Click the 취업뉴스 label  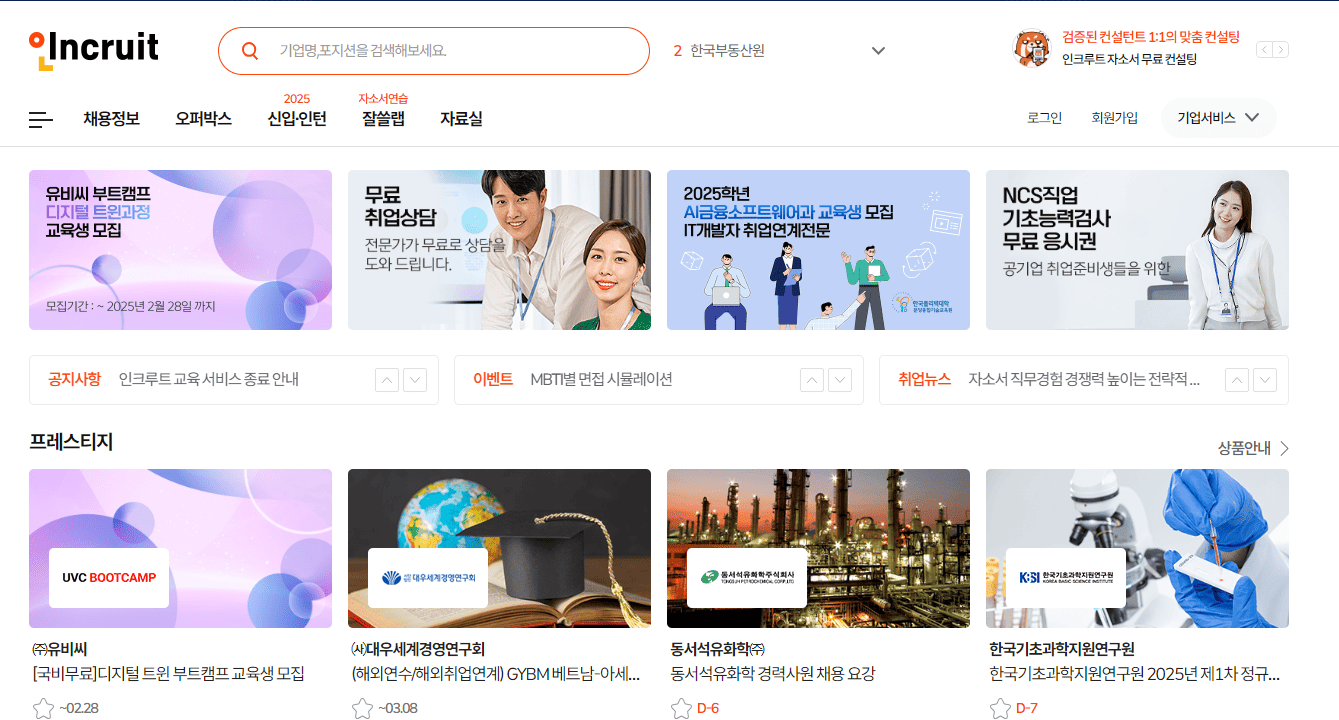click(924, 380)
